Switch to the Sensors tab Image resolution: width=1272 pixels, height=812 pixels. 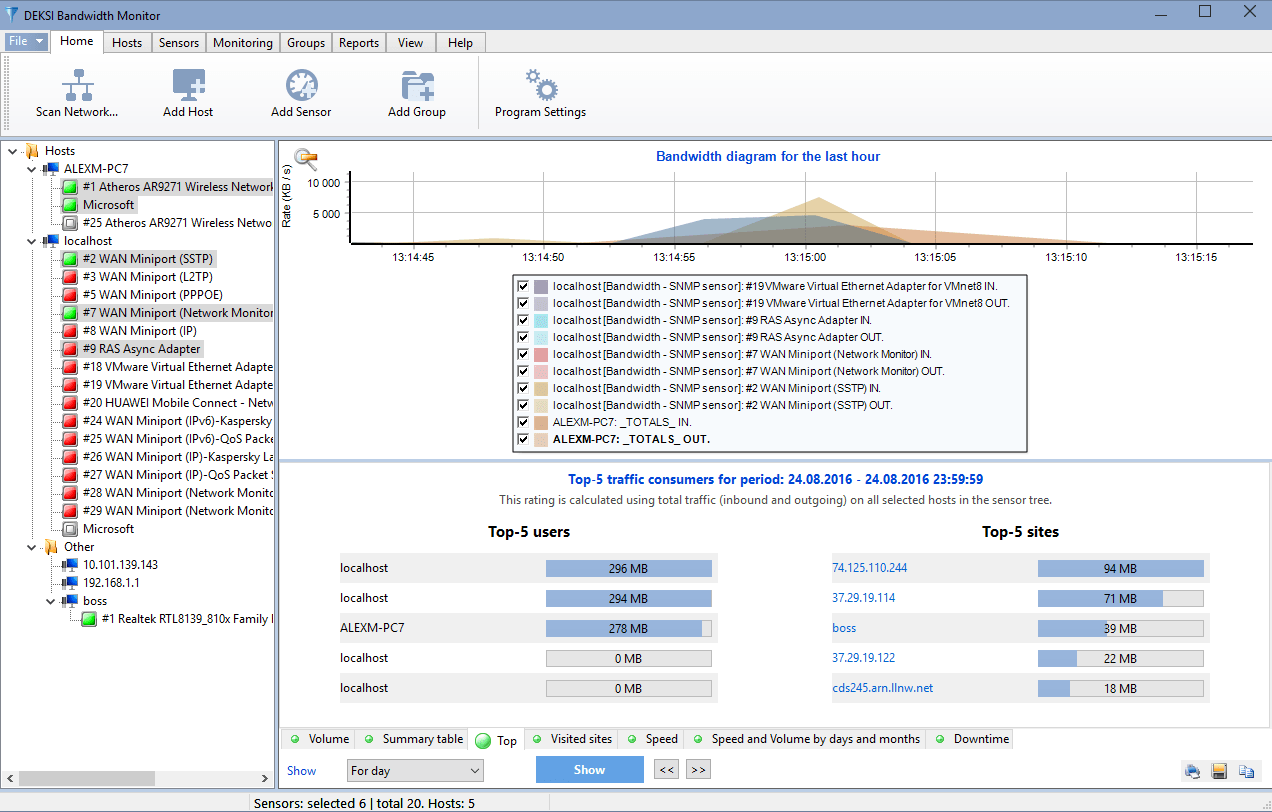178,42
